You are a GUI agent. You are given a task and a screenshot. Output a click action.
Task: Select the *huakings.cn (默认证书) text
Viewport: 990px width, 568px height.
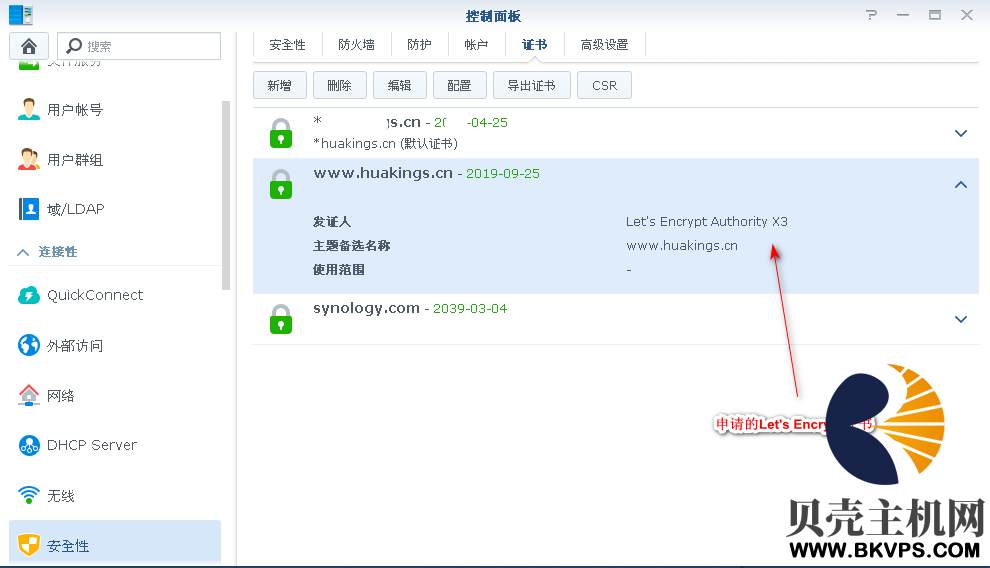click(x=386, y=144)
